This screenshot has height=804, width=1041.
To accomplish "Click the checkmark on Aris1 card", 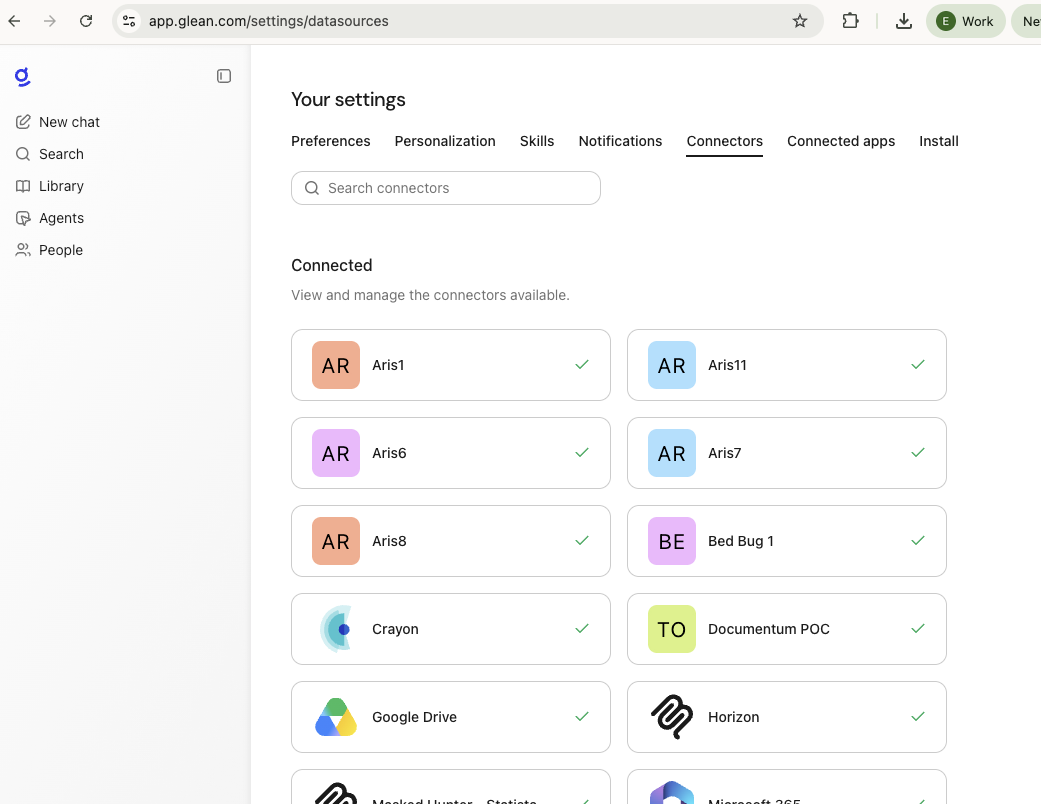I will [582, 364].
